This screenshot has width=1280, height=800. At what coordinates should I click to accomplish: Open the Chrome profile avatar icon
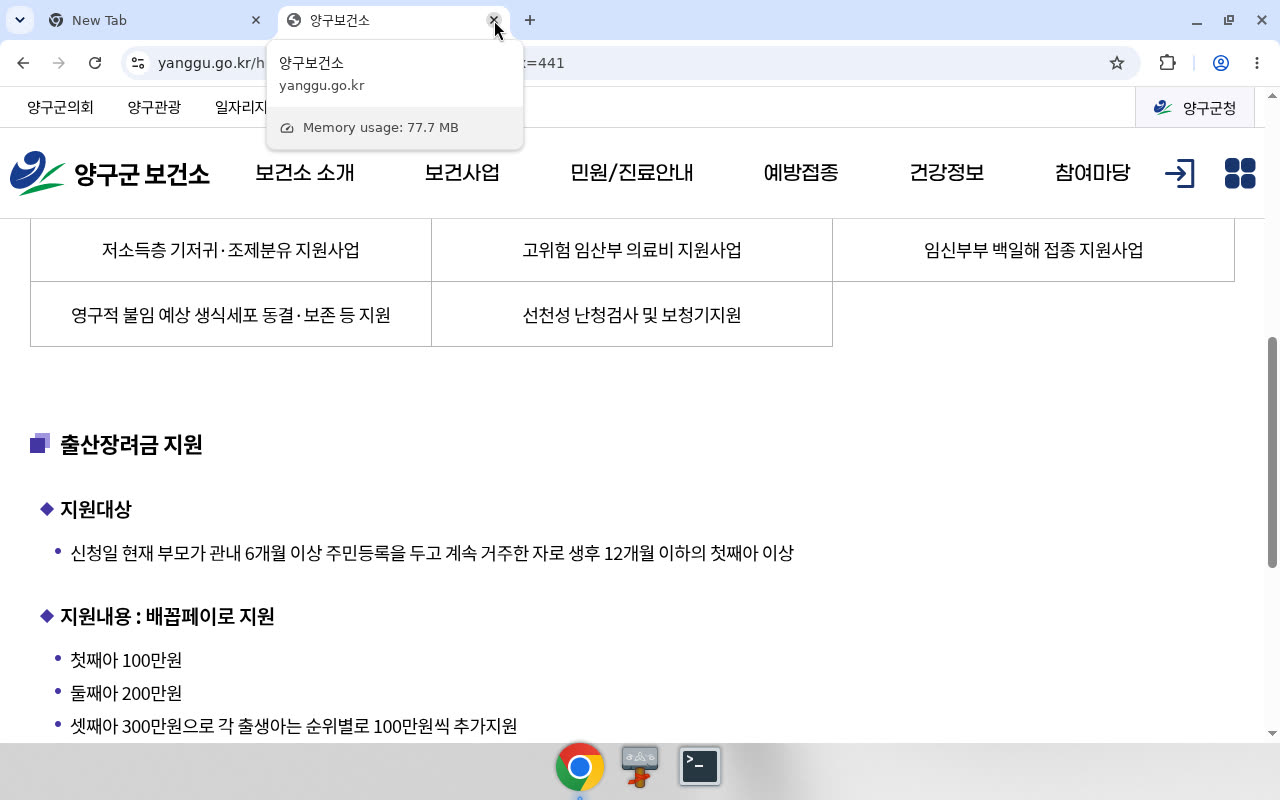pos(1221,63)
